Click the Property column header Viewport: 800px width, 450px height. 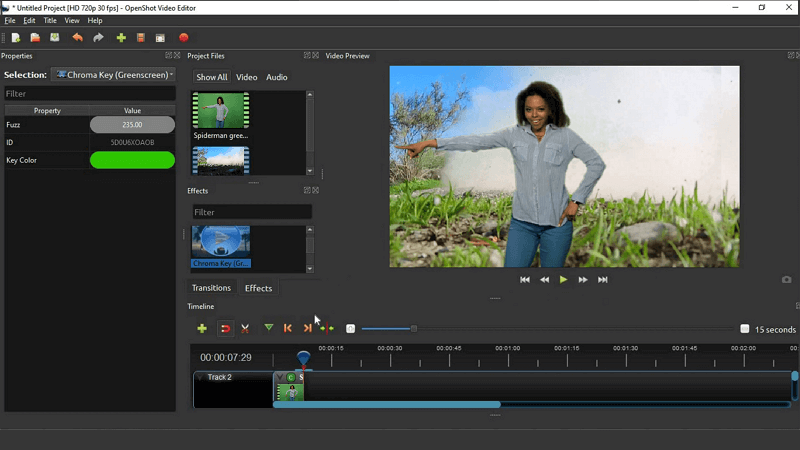(47, 110)
